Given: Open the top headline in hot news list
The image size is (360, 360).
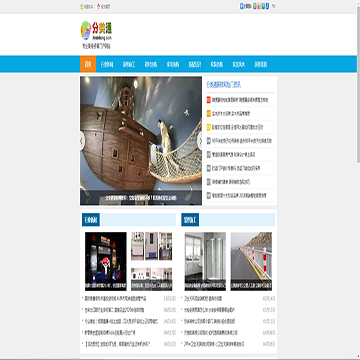Looking at the screenshot, I should coord(240,100).
